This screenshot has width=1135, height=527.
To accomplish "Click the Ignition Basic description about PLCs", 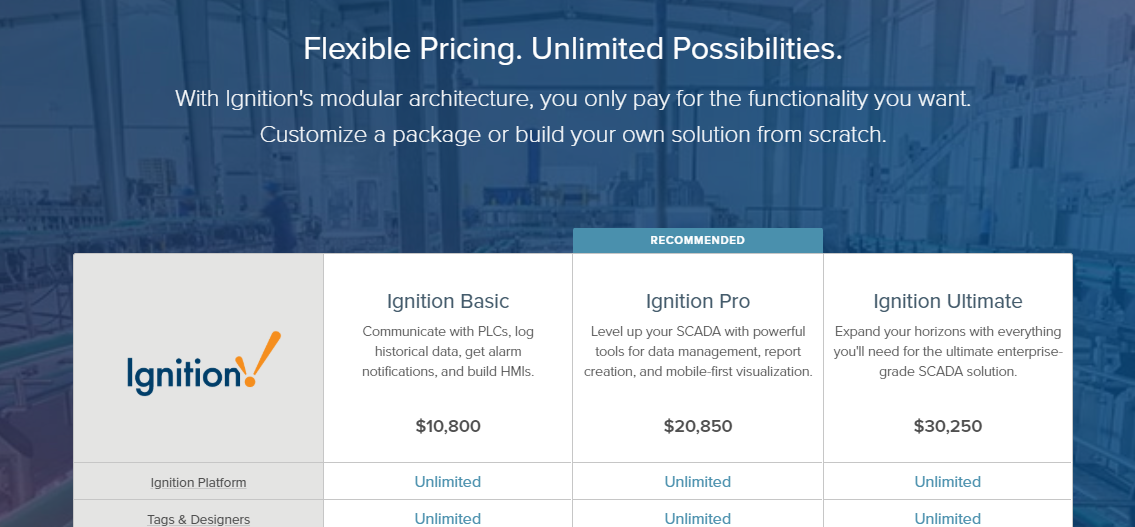I will 448,351.
